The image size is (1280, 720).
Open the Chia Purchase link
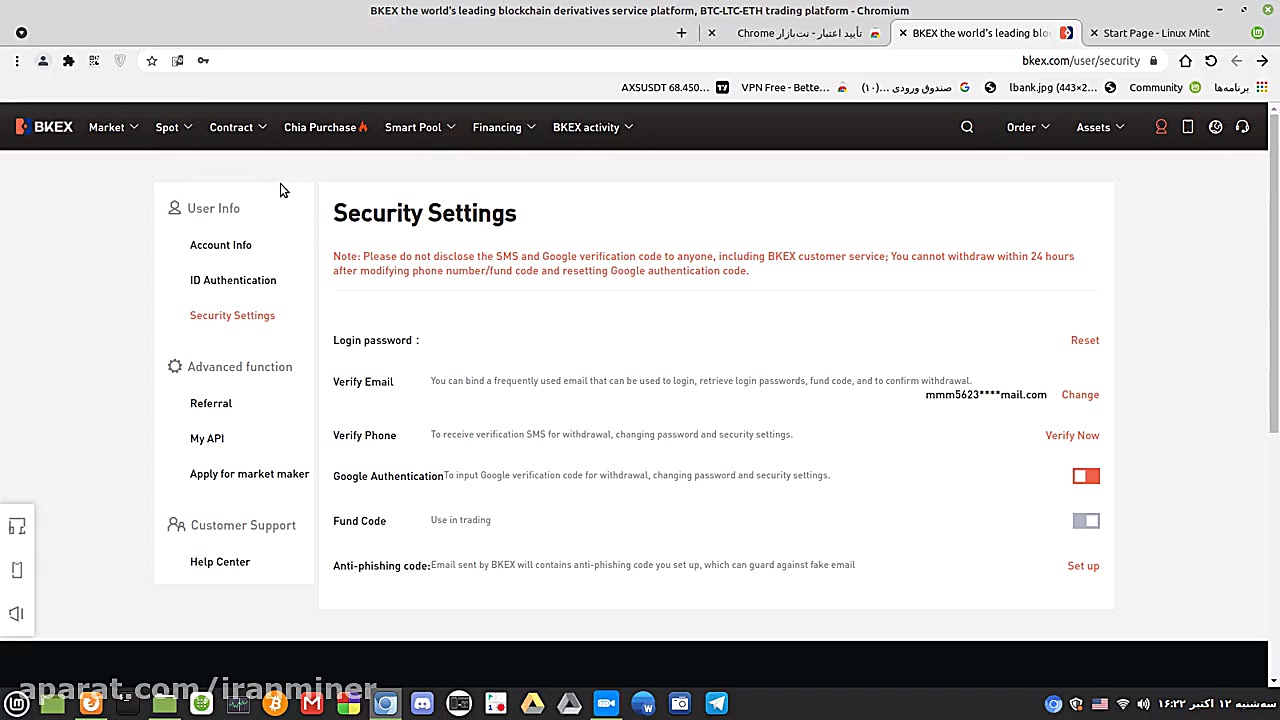click(x=326, y=127)
